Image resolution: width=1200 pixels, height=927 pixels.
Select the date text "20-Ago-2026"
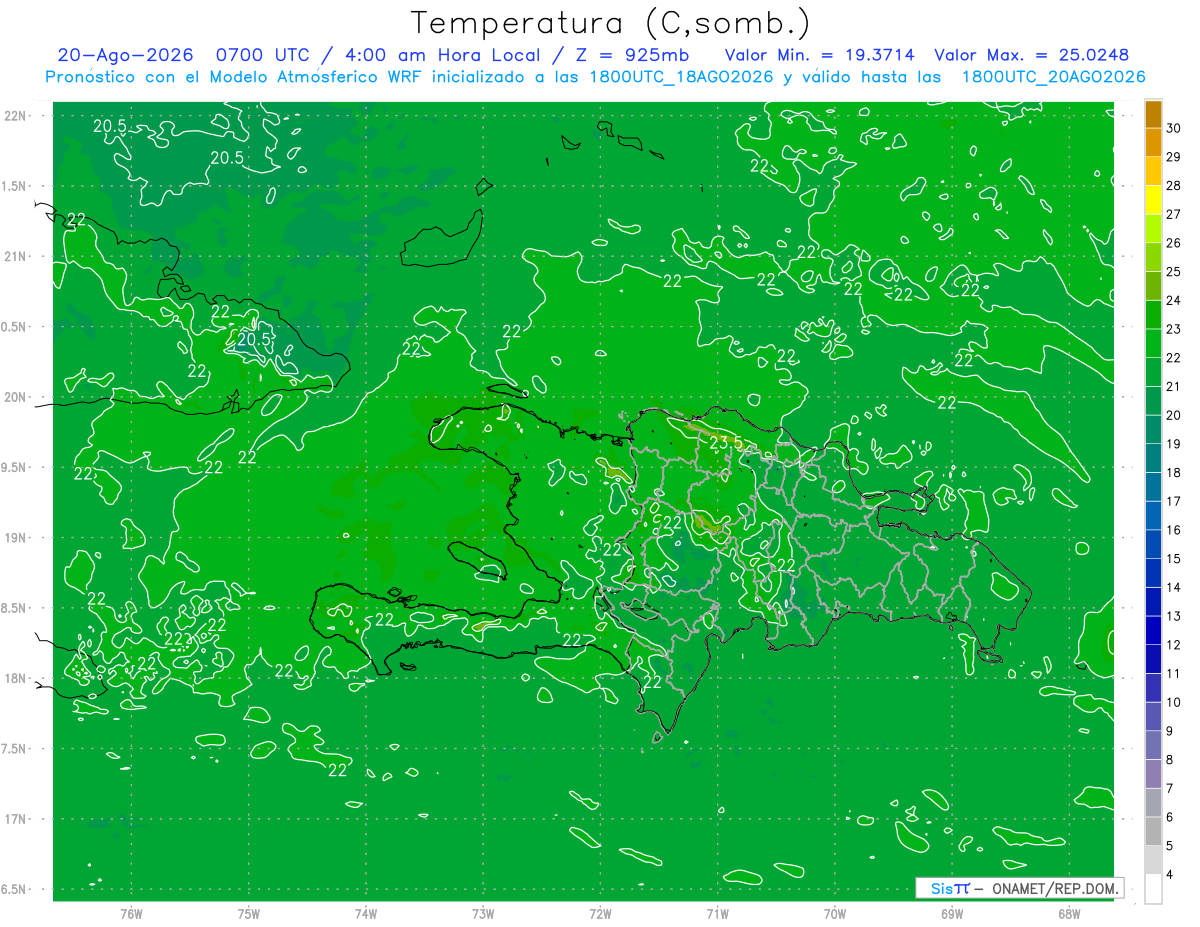tap(124, 55)
